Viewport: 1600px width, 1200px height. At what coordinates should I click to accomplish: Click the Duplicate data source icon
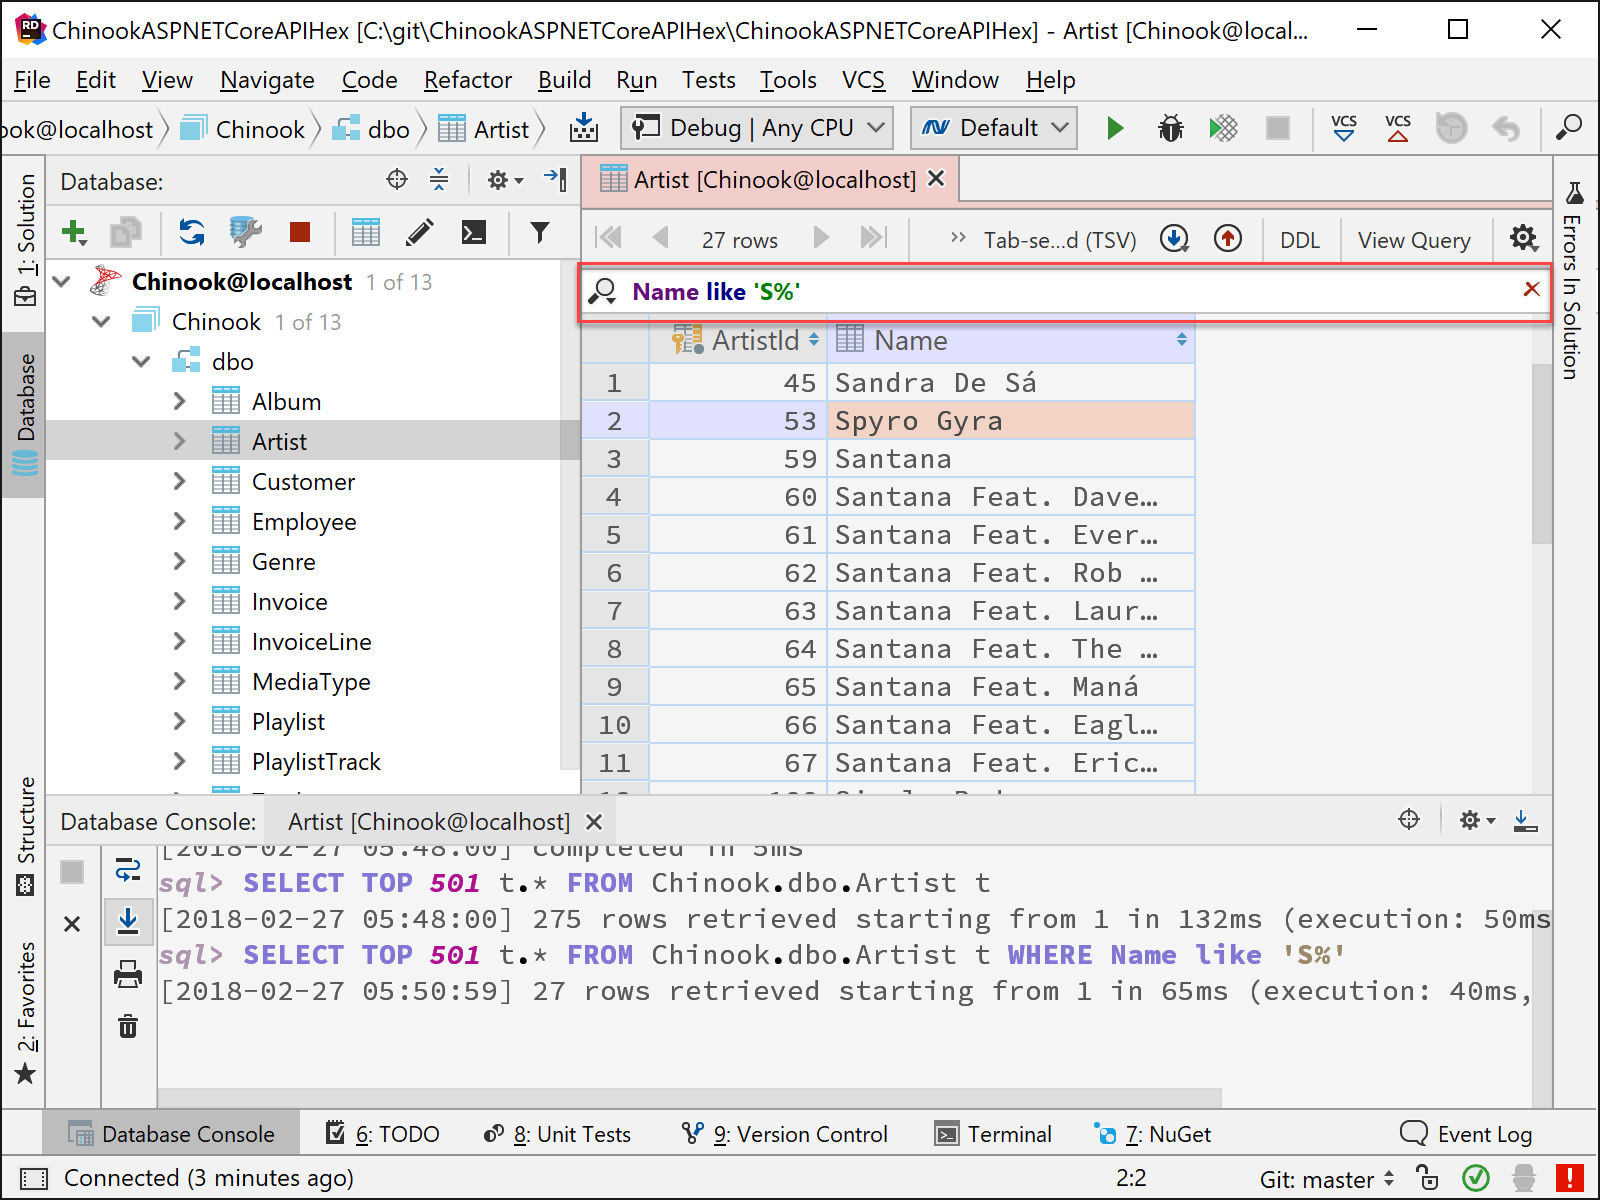click(126, 233)
